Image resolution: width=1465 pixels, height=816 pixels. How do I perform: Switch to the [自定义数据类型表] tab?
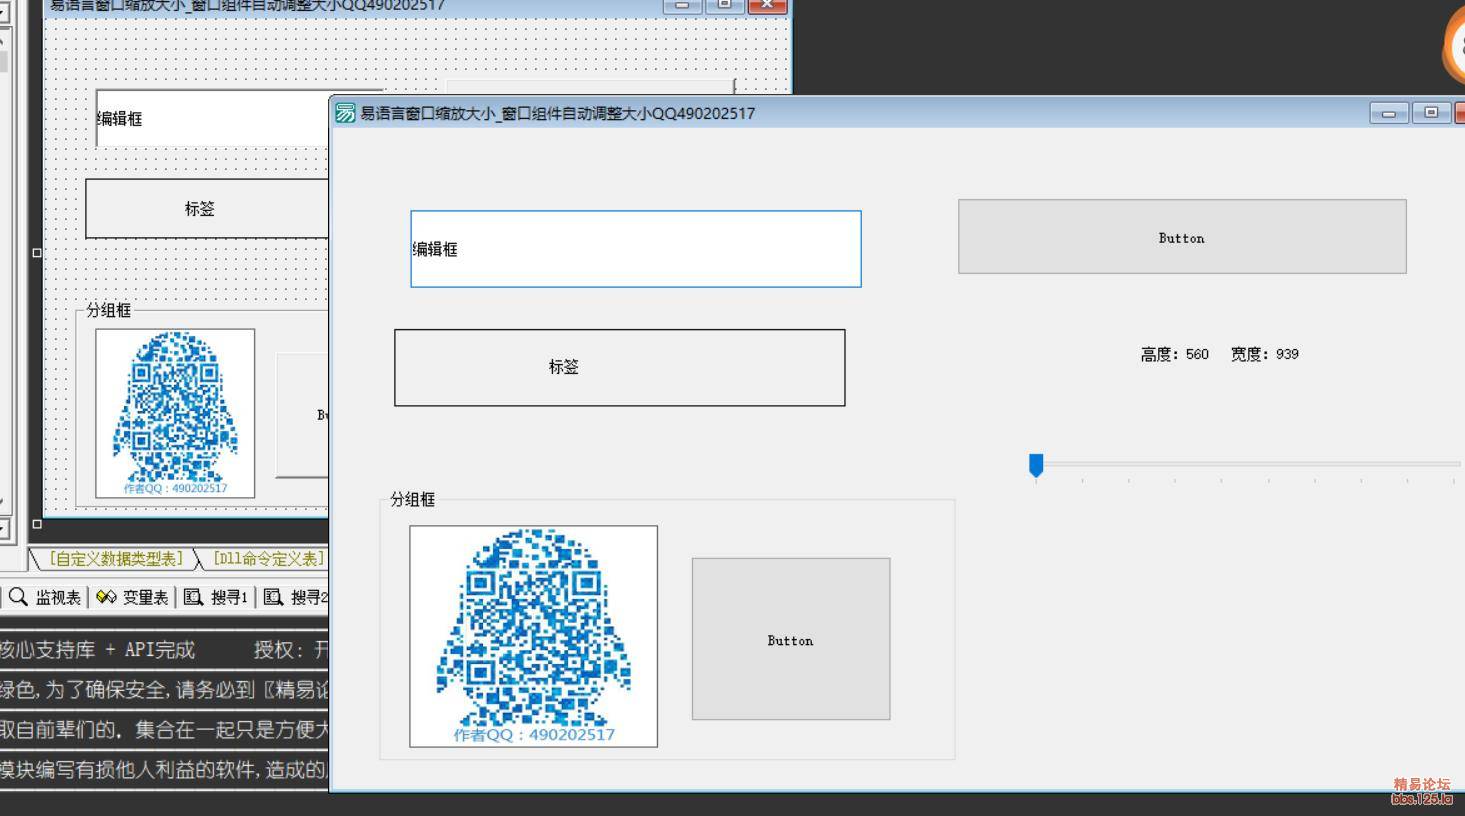pyautogui.click(x=116, y=558)
